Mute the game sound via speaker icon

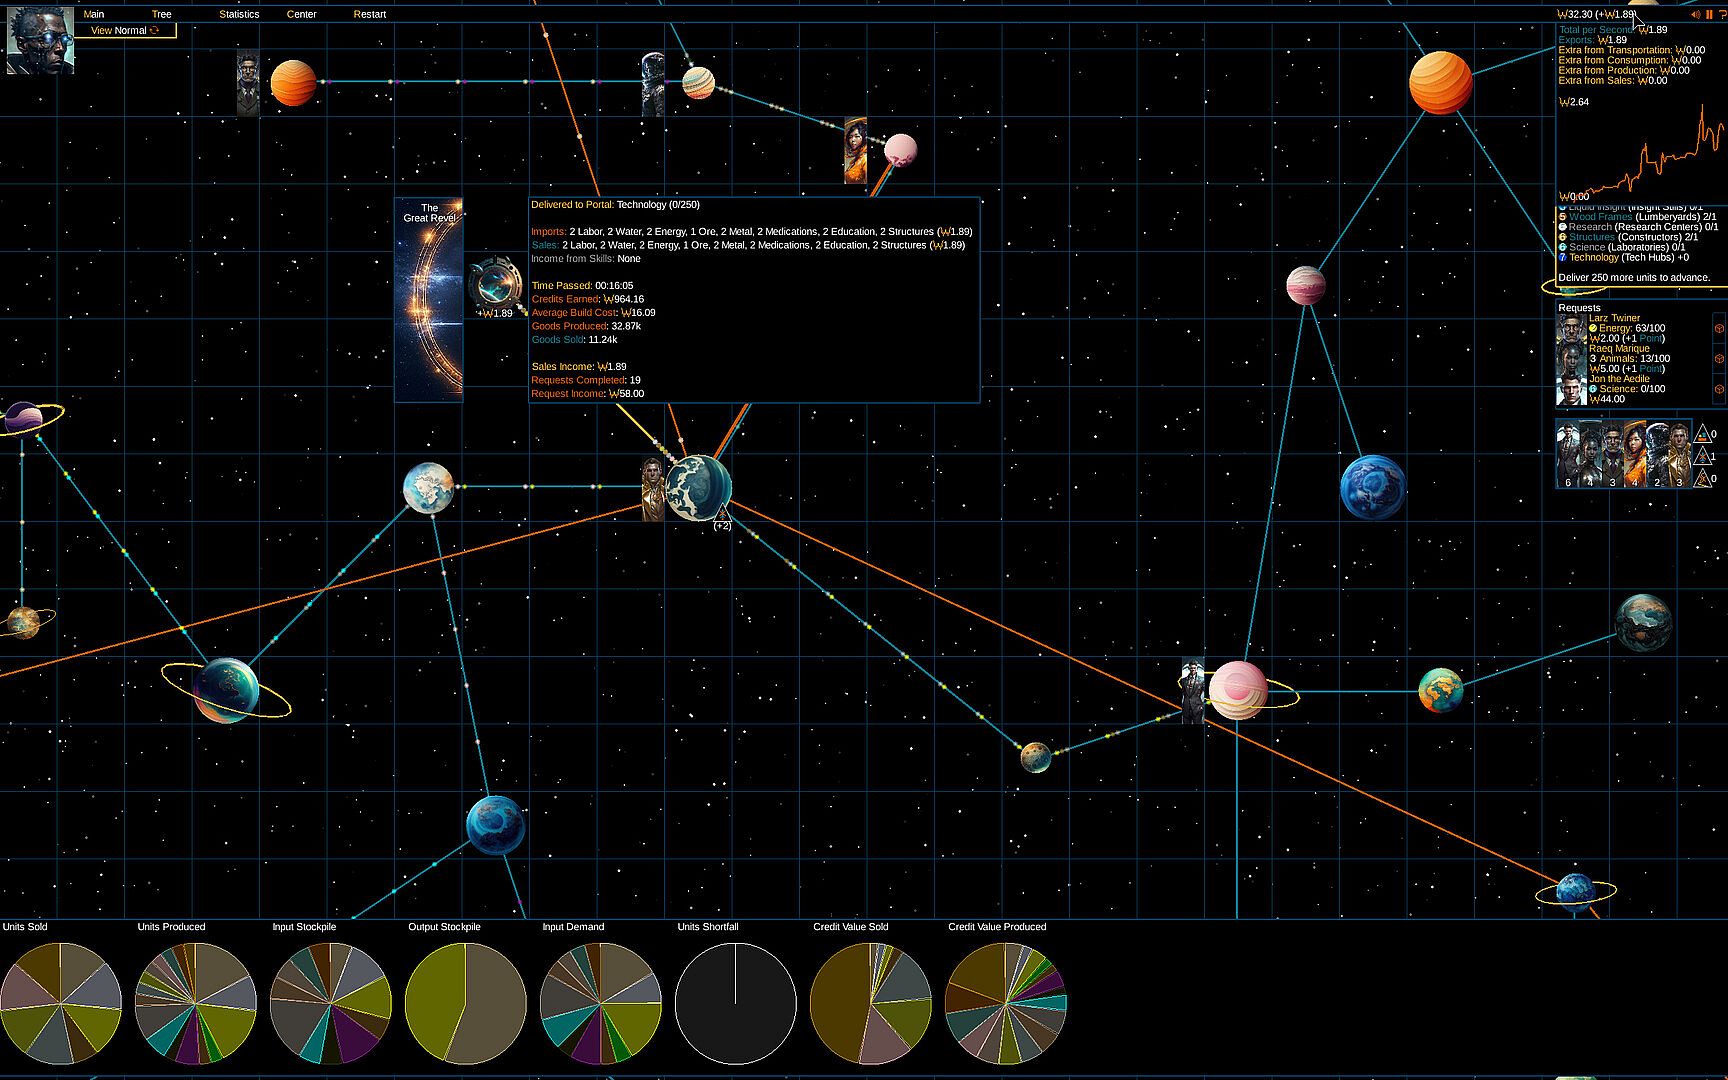click(1695, 15)
